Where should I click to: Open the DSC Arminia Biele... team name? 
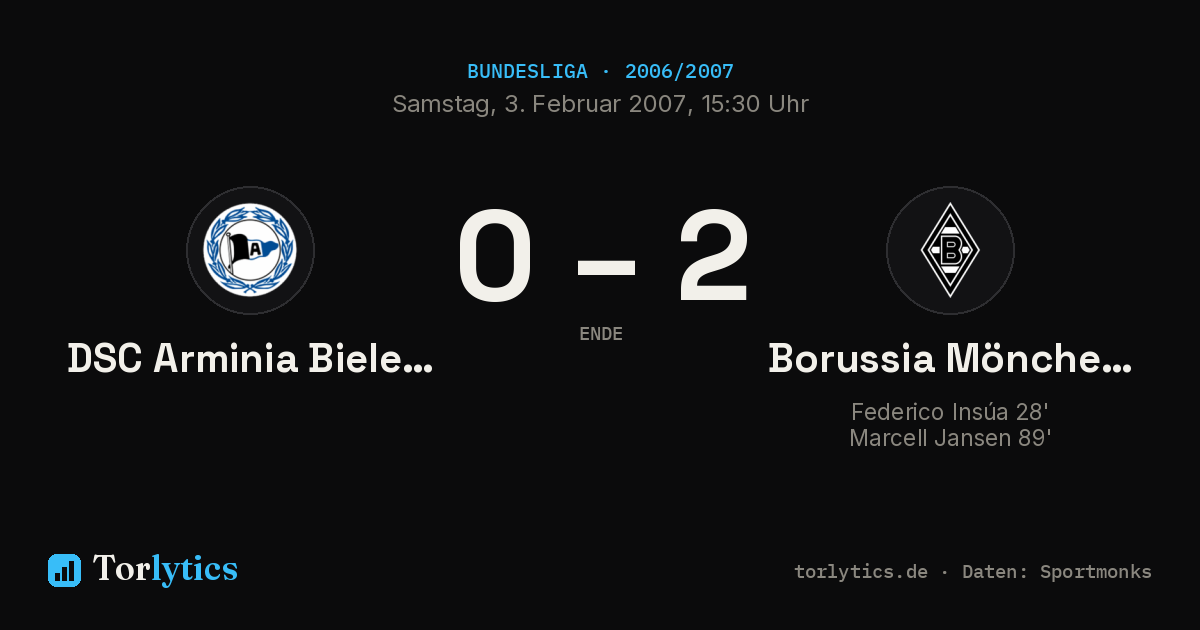pos(250,358)
